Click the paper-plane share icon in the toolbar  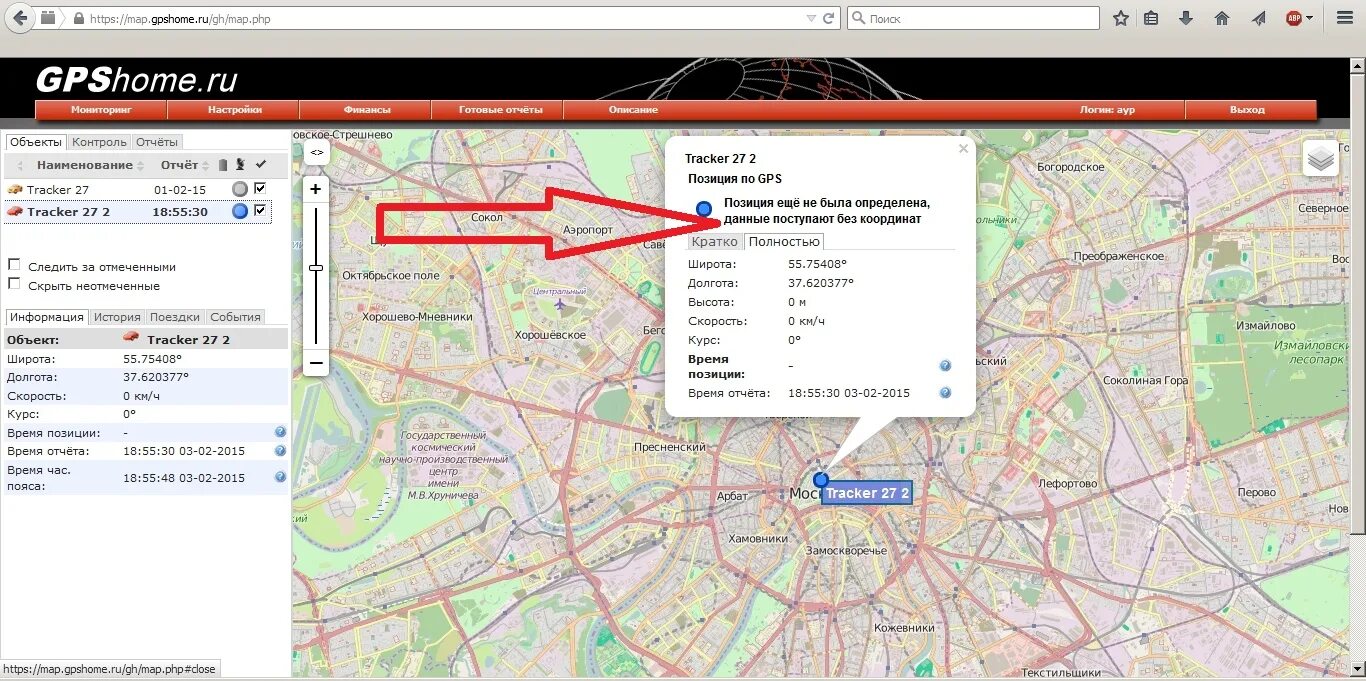point(1258,18)
